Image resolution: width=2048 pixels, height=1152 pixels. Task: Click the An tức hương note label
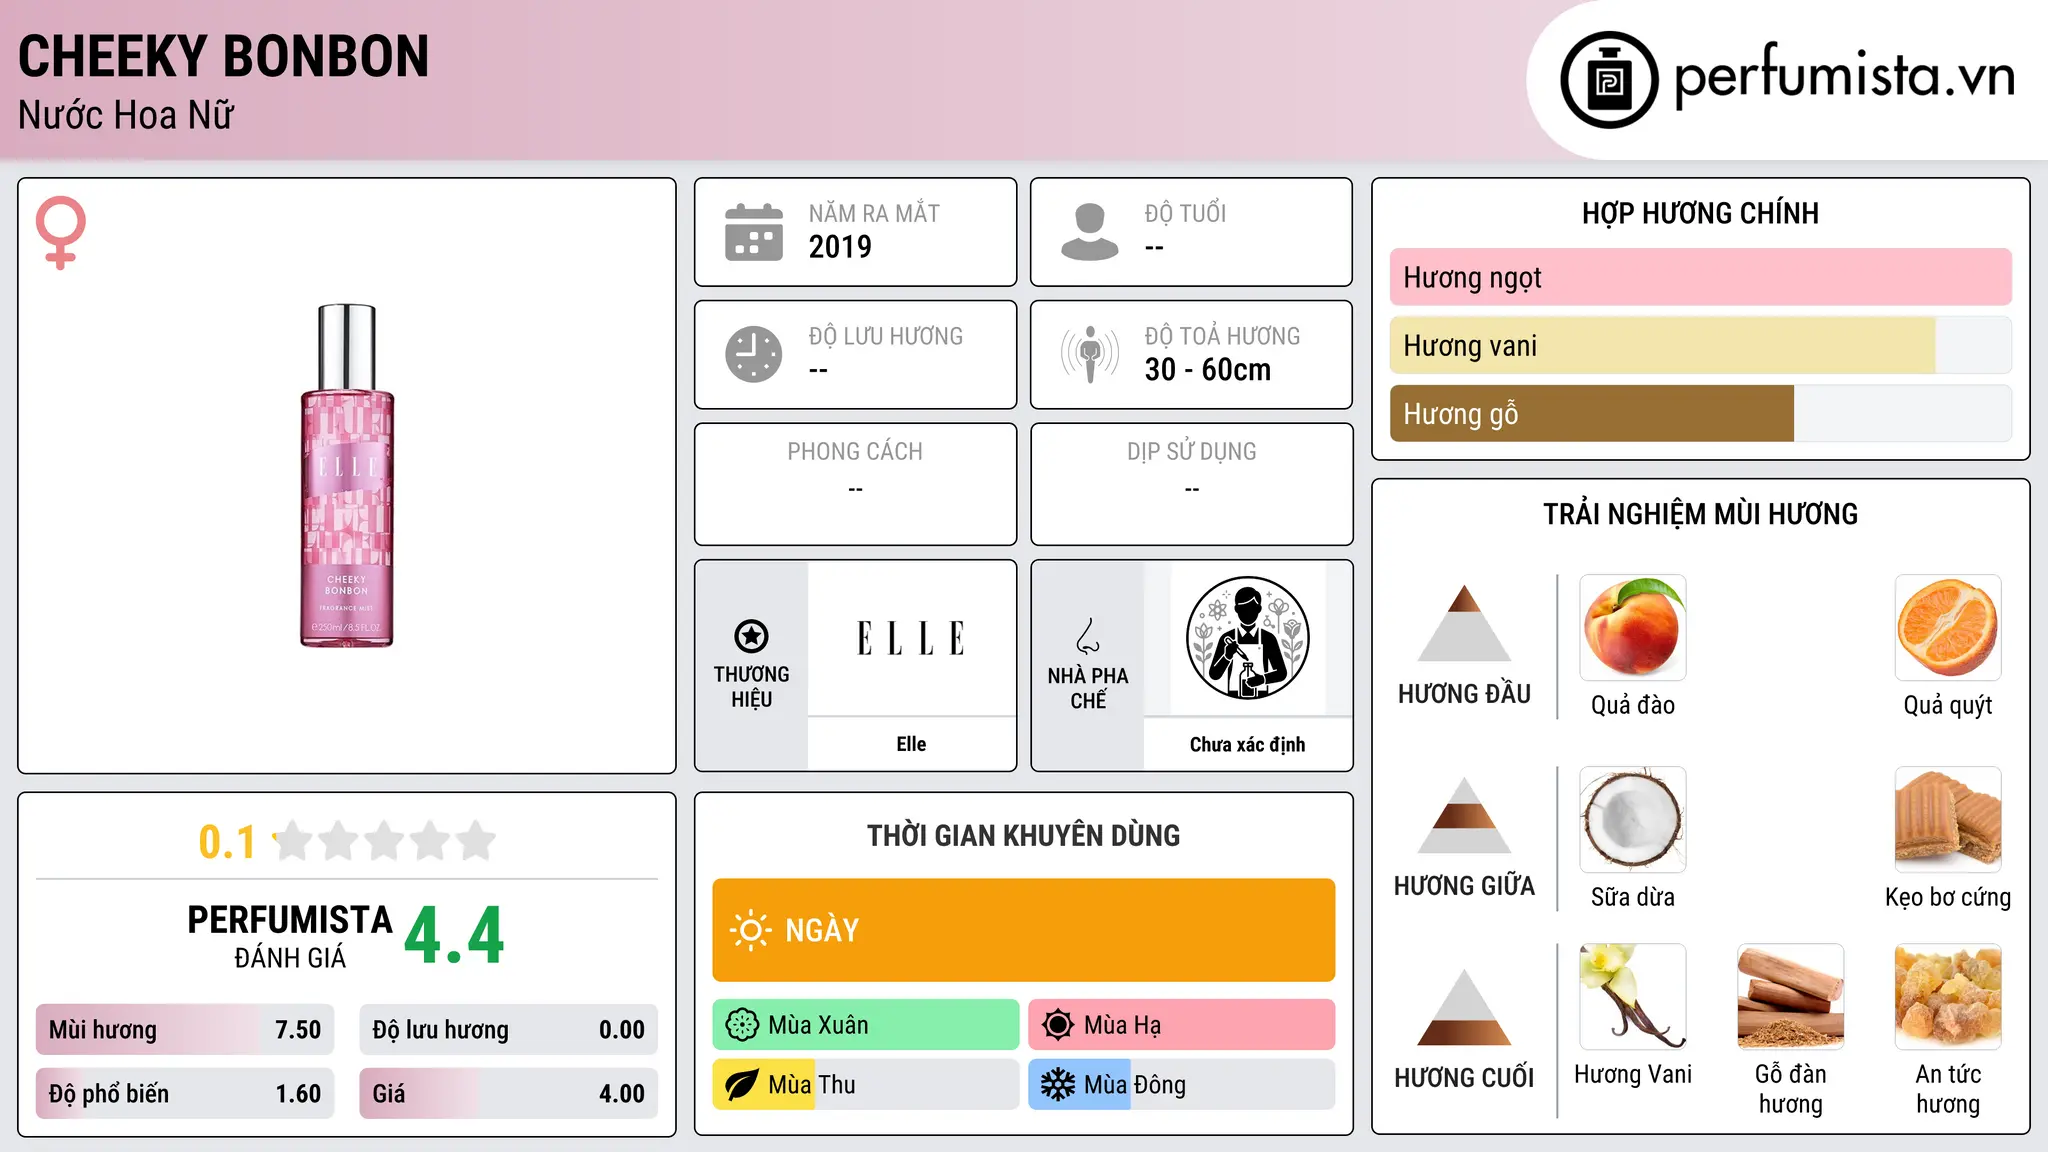1948,1089
